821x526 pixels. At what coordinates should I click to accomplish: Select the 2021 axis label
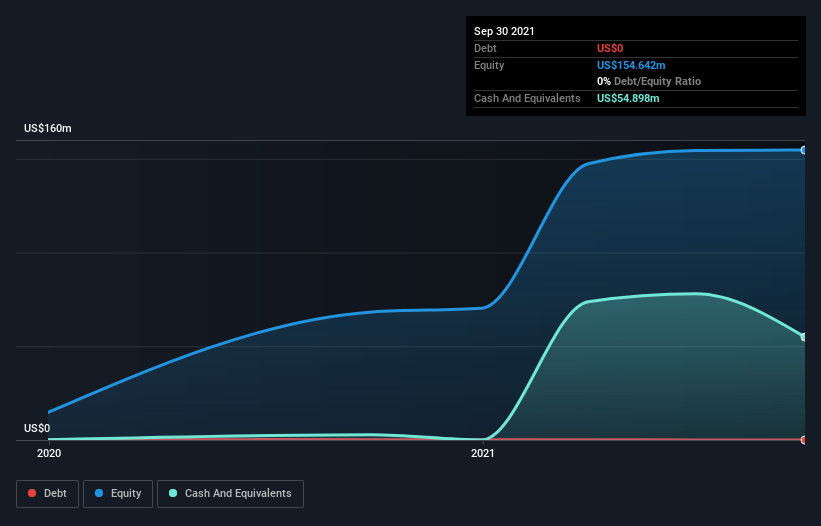click(483, 453)
